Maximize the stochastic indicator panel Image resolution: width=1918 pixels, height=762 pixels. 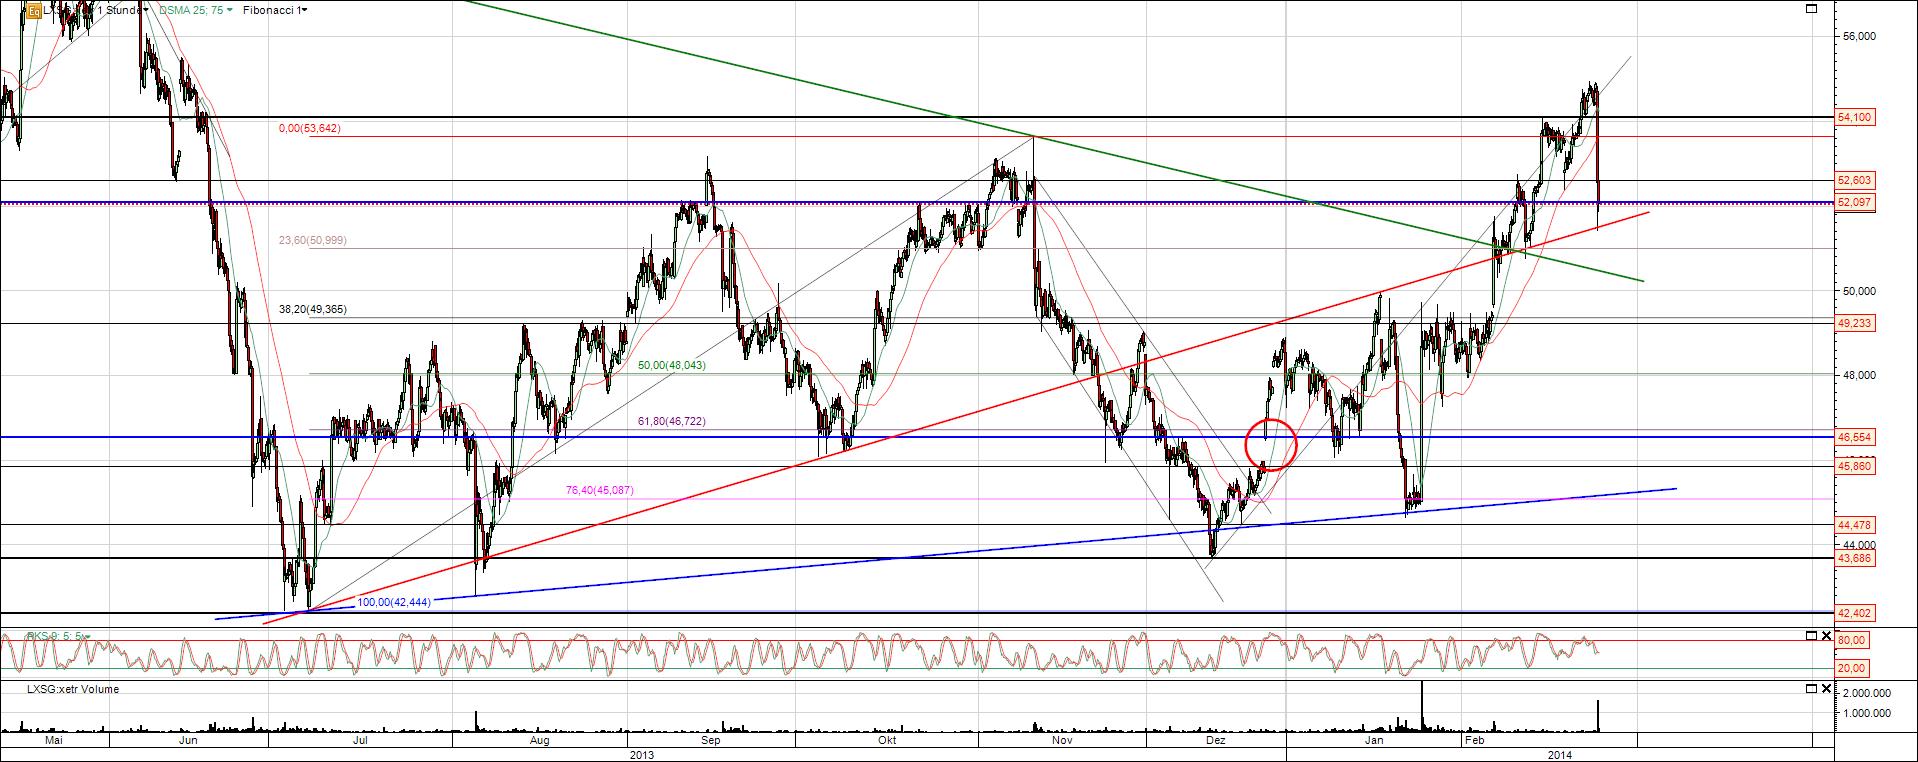coord(1811,636)
